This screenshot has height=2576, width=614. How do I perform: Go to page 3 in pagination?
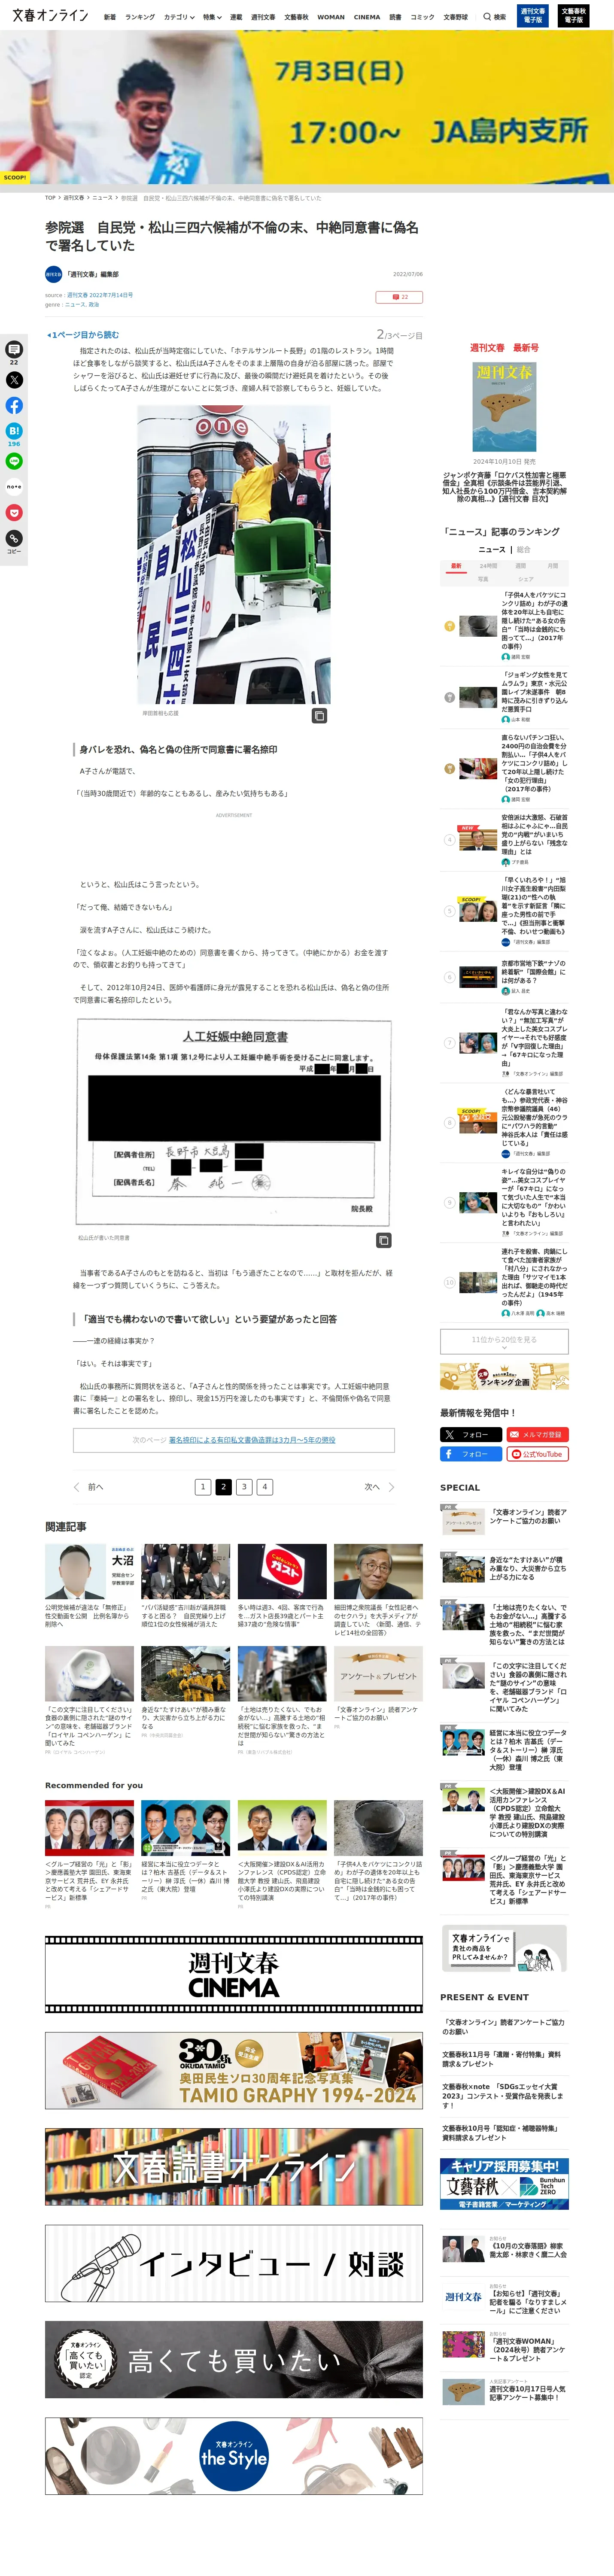244,1487
